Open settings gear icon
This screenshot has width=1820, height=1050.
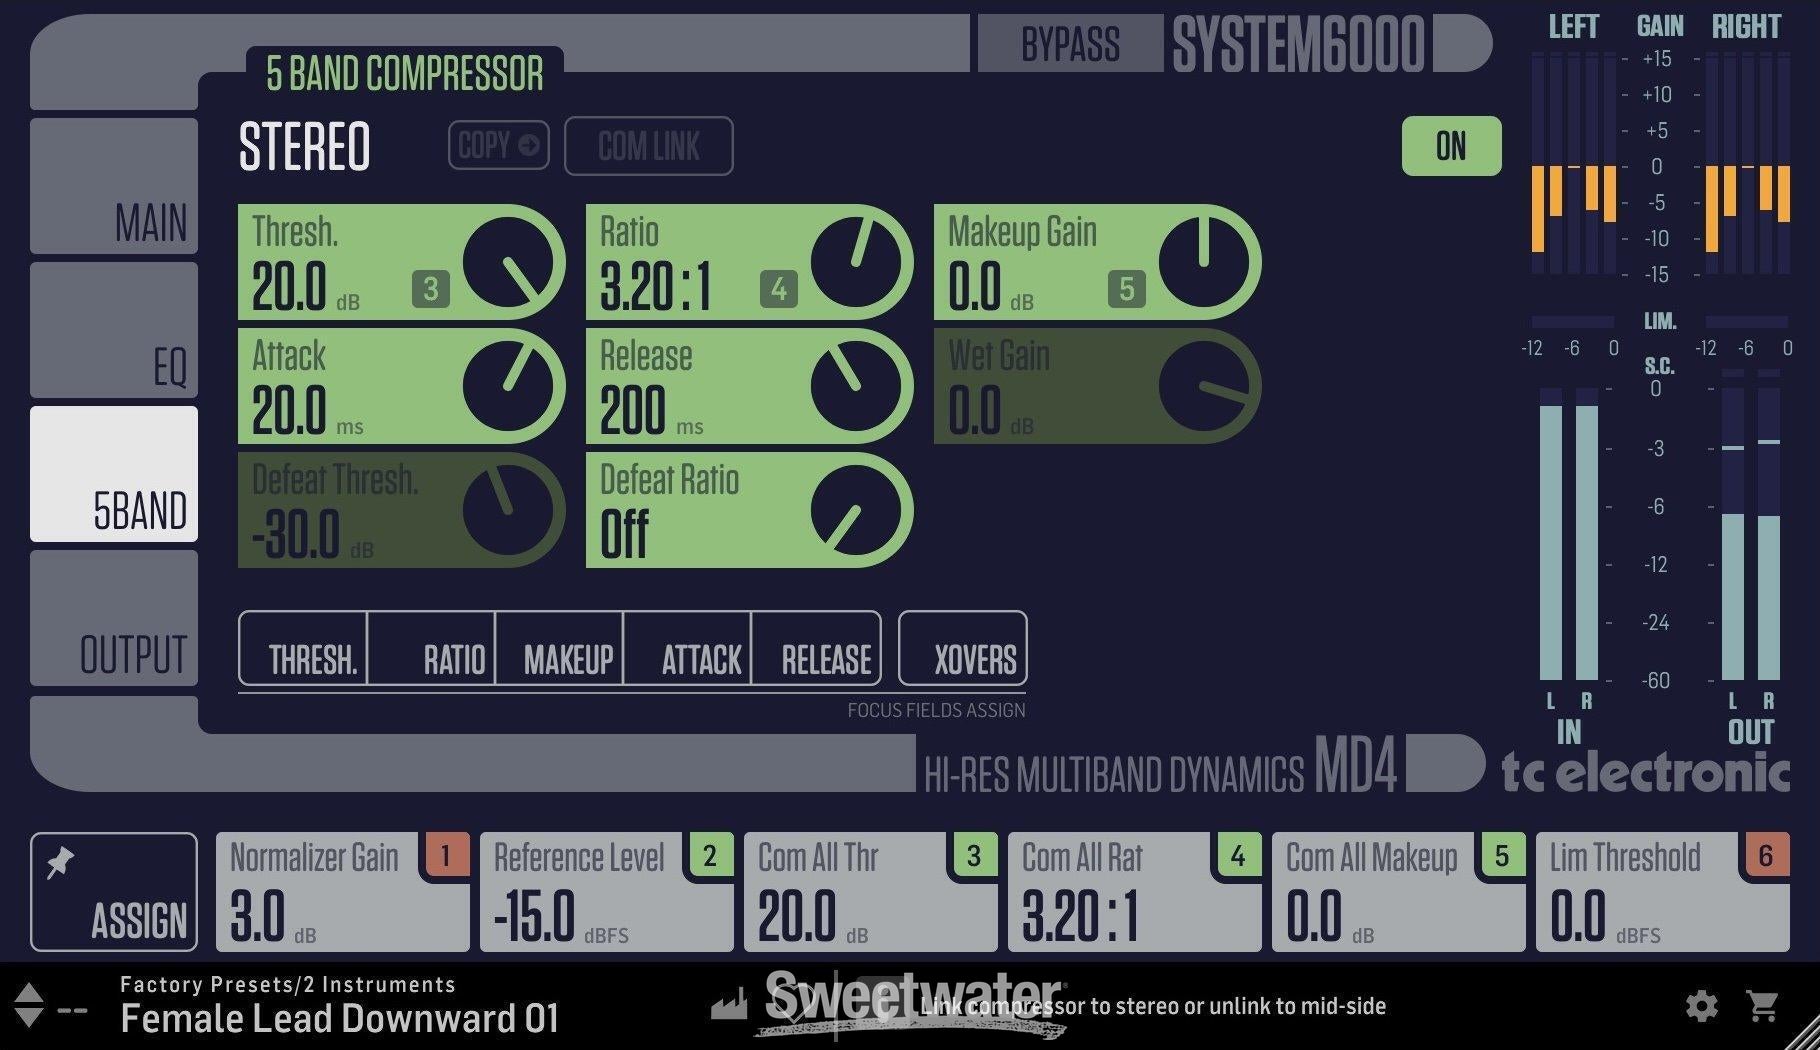coord(1701,1005)
